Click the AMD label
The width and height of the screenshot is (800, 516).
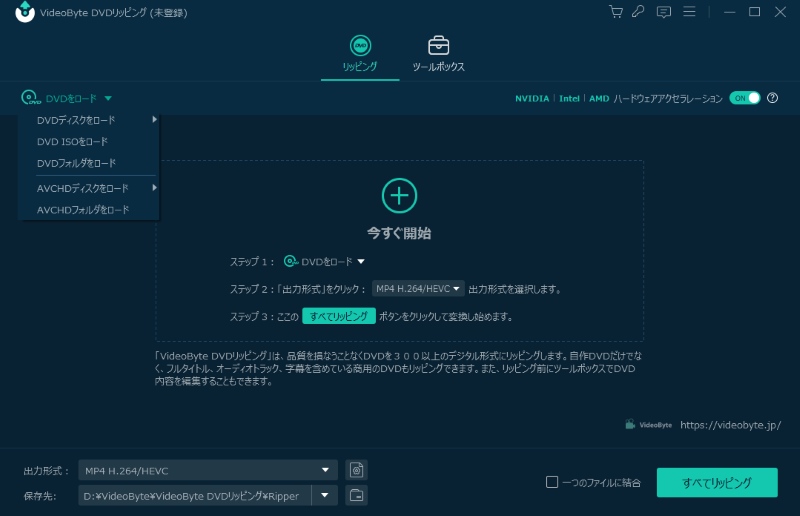tap(599, 98)
